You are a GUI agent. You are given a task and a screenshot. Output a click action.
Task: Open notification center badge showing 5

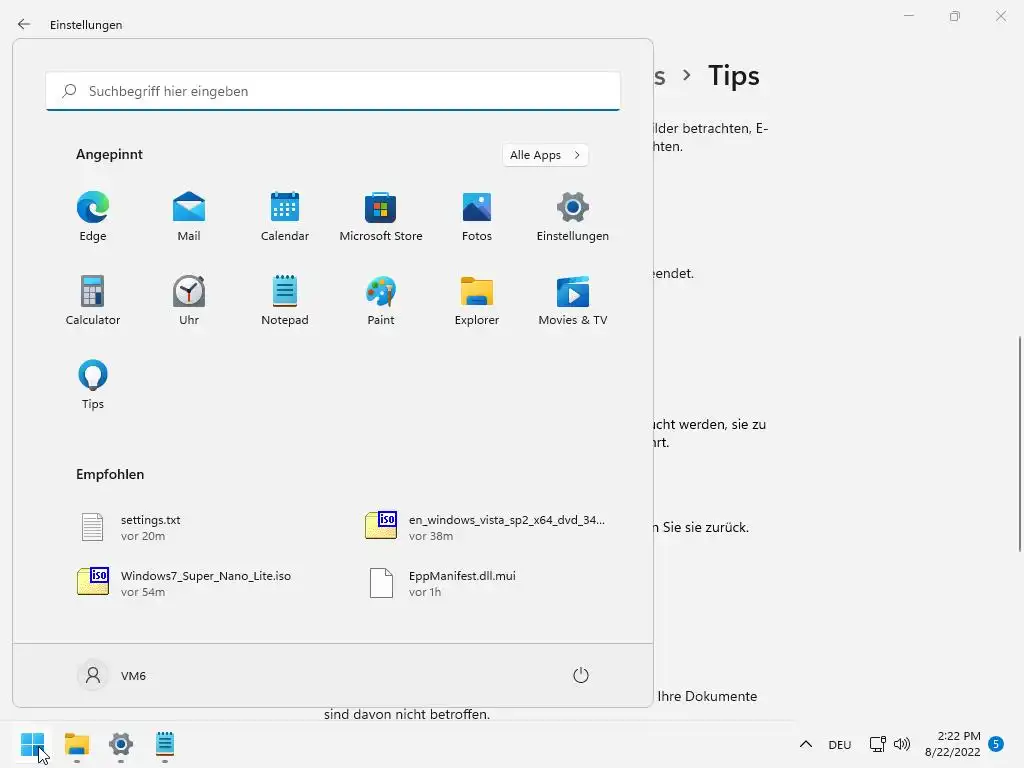[996, 744]
